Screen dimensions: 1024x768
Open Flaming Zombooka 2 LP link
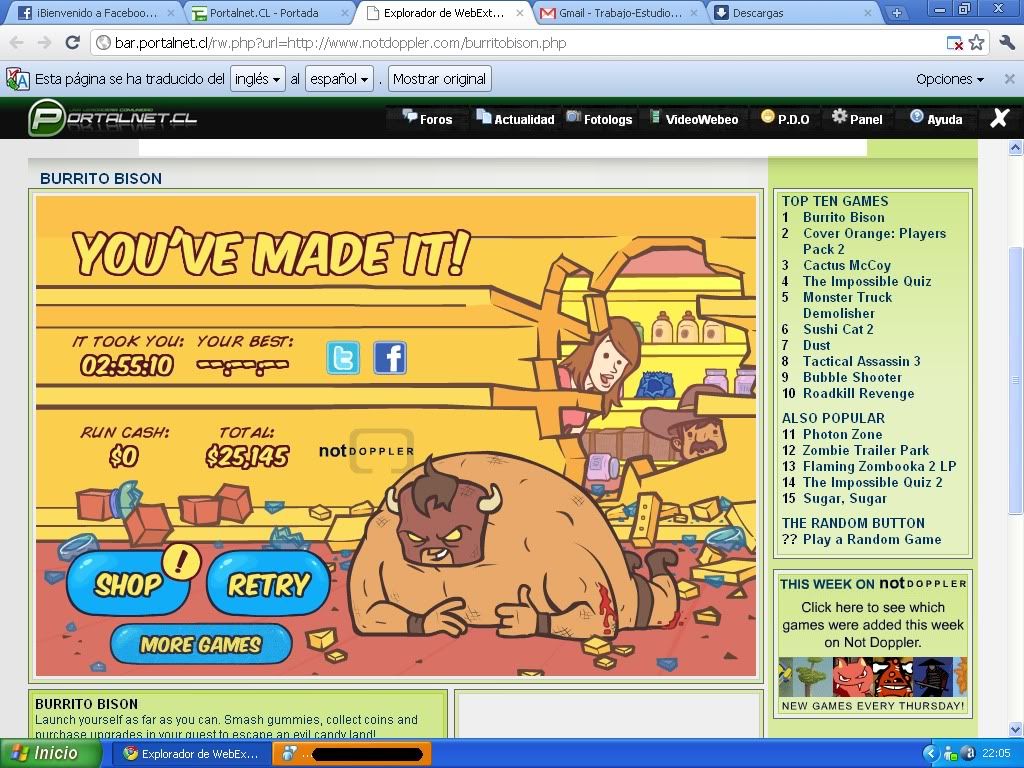click(x=880, y=466)
